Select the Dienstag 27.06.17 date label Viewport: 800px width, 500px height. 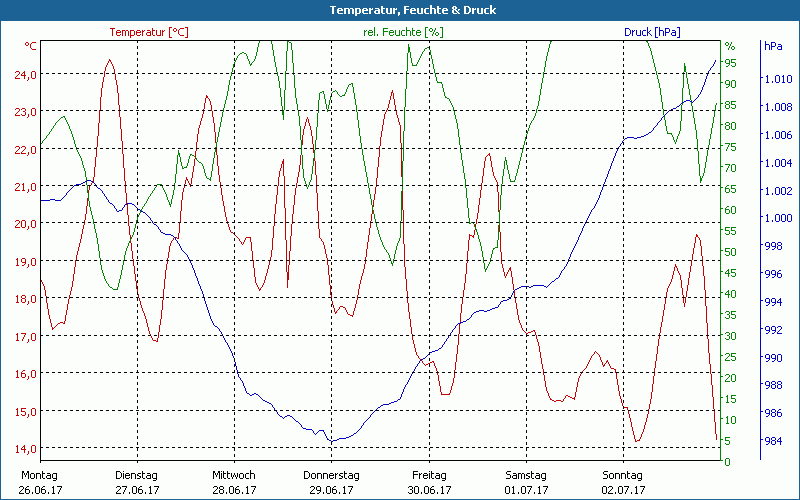tap(137, 483)
